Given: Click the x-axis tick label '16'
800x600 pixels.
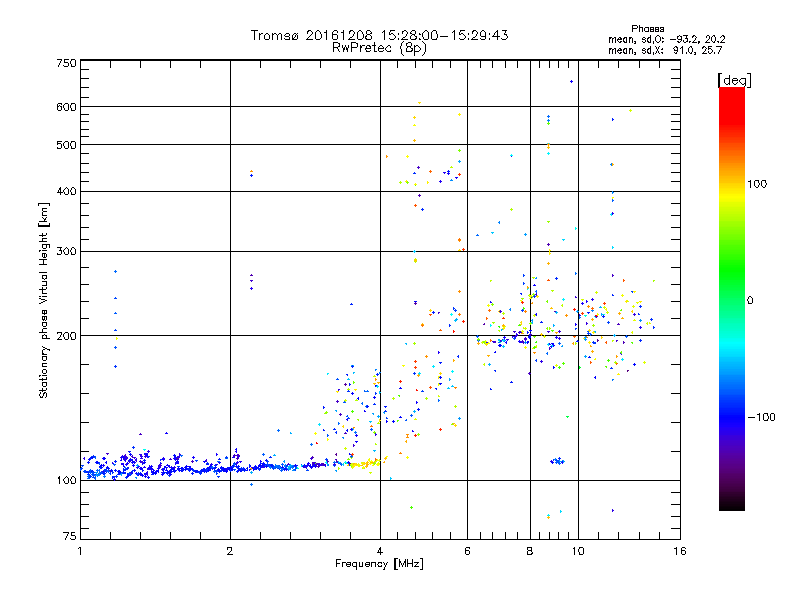Looking at the screenshot, I should (x=680, y=551).
